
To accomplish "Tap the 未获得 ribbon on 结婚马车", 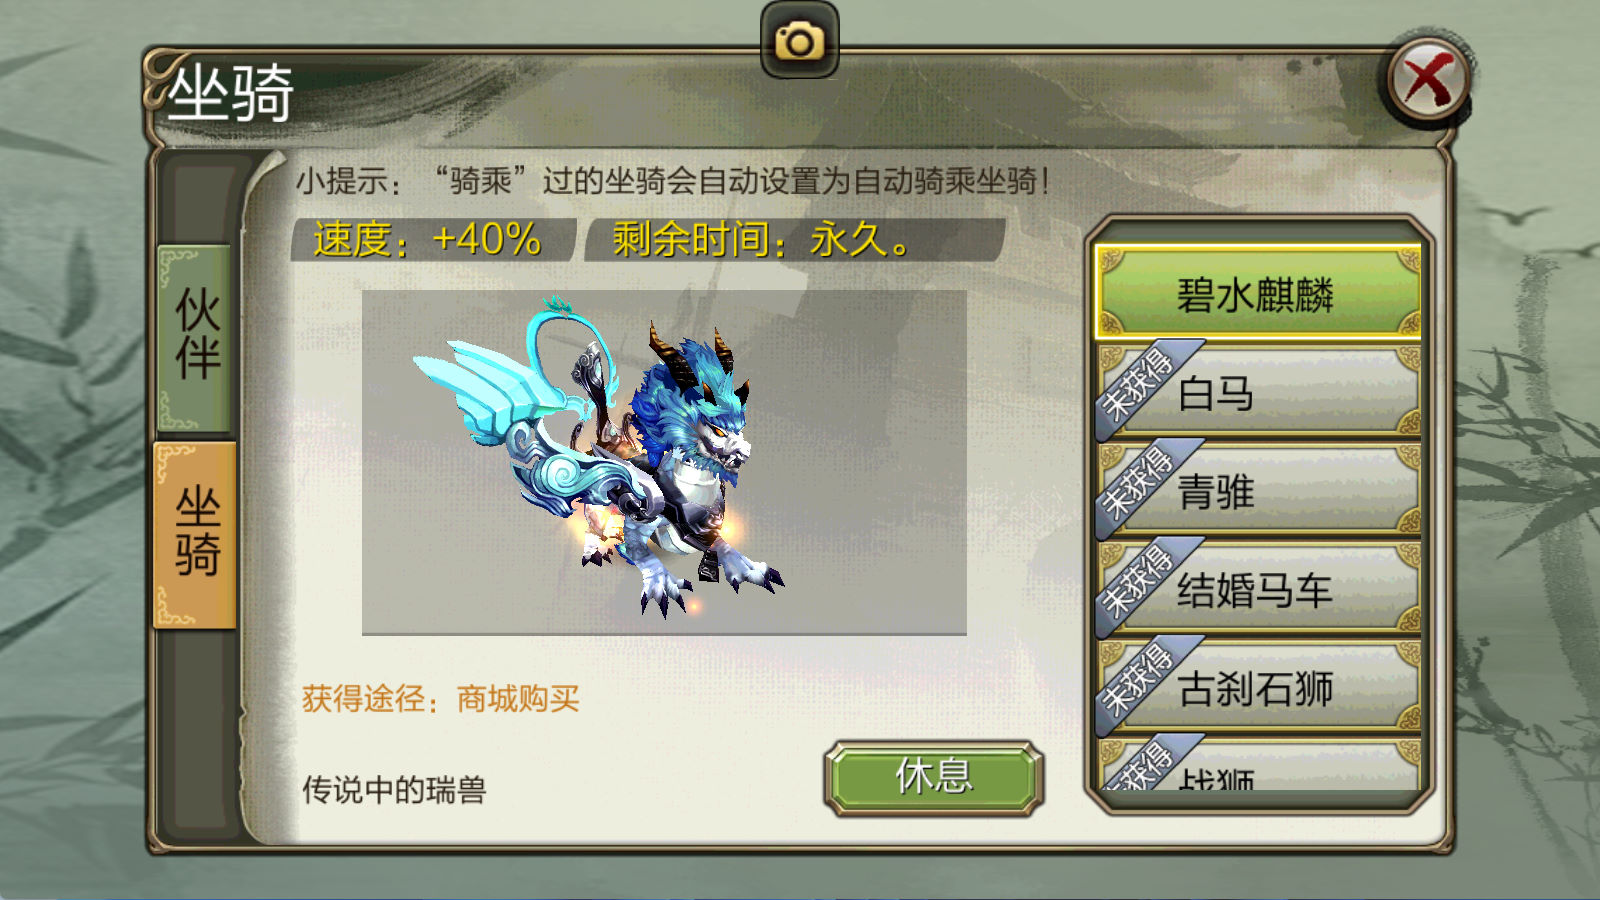I will 1140,582.
